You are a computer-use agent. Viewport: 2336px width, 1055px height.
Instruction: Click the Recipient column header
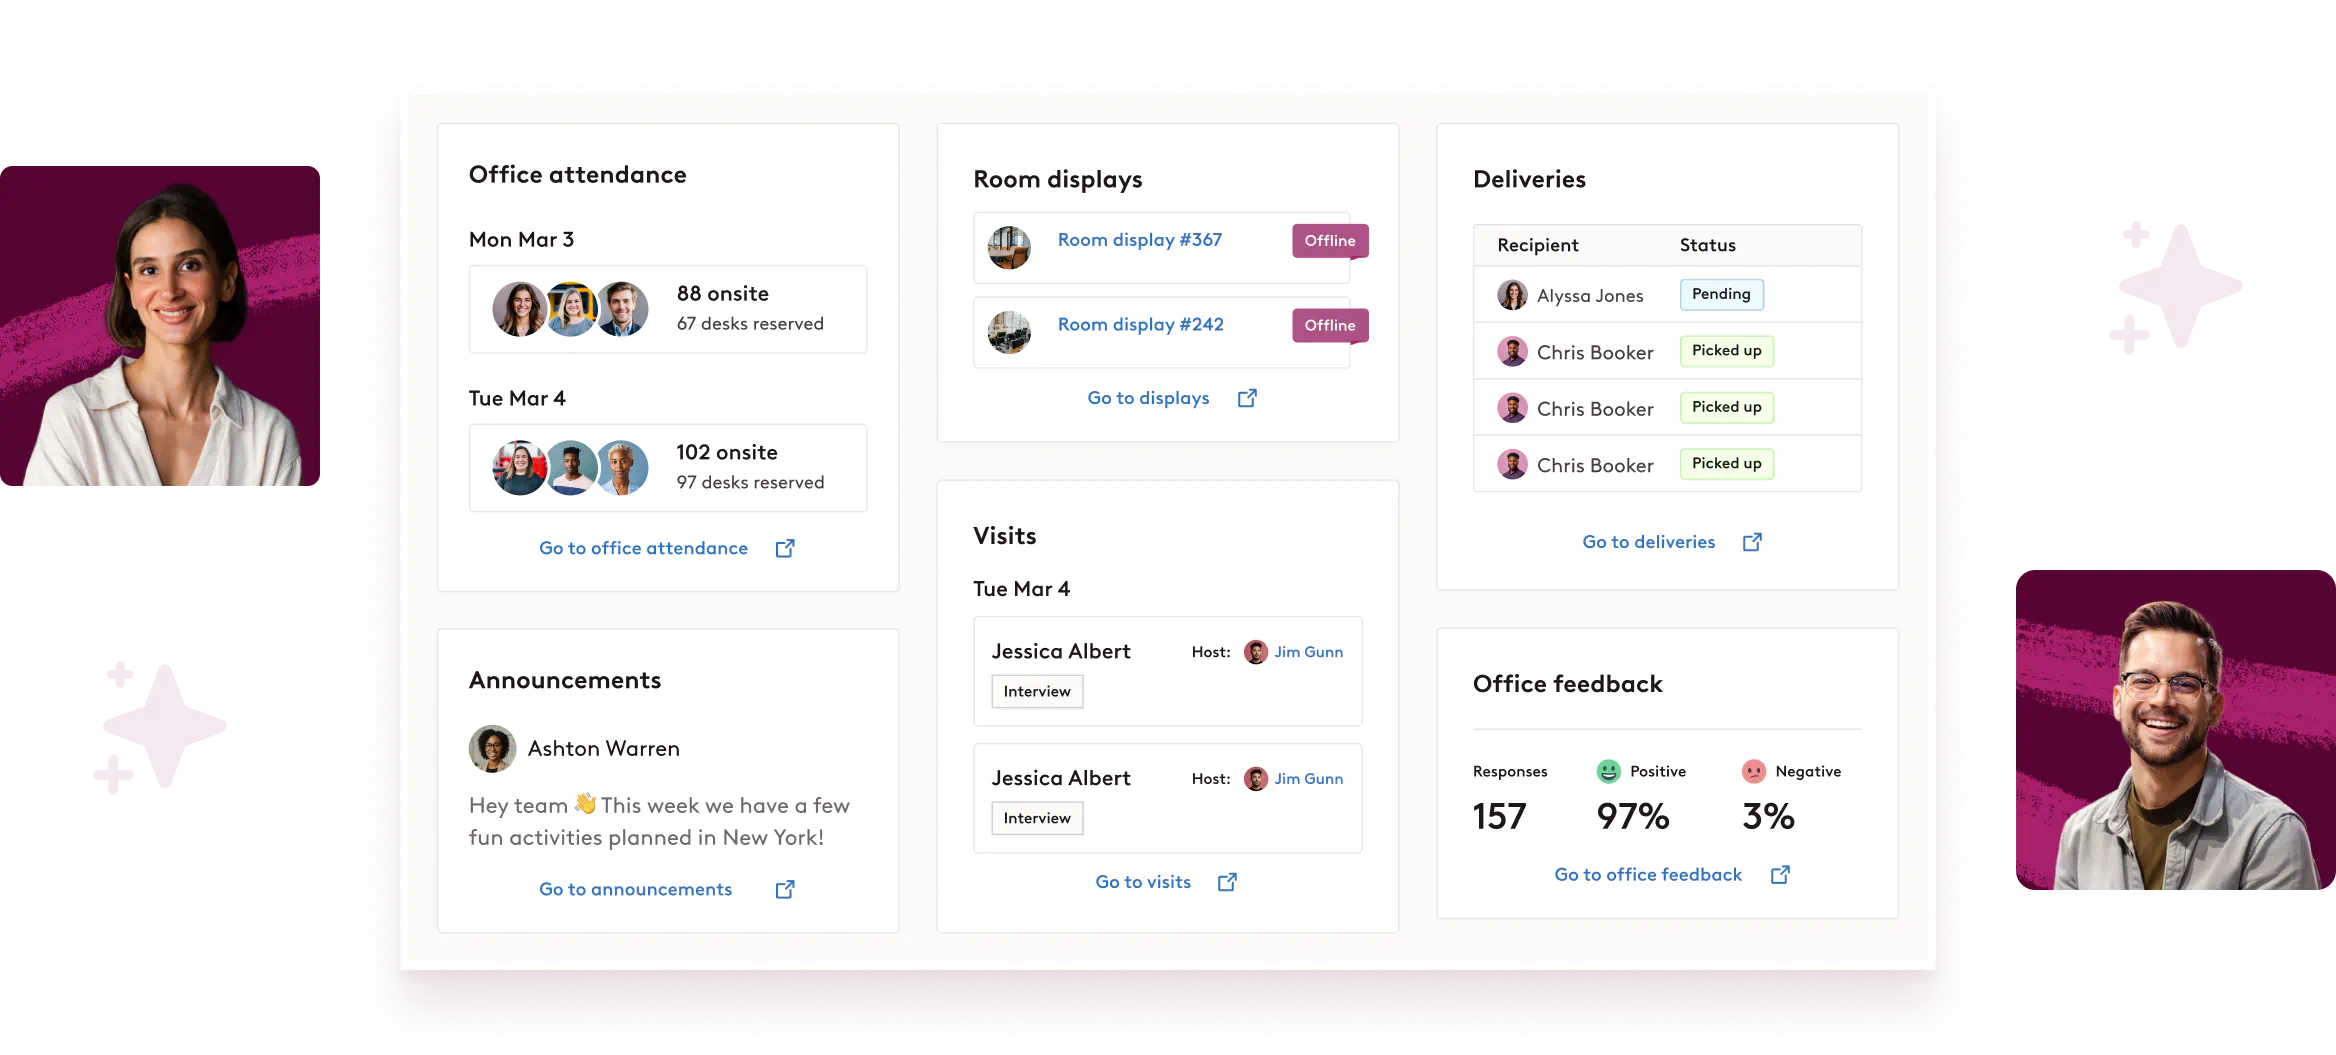1537,245
